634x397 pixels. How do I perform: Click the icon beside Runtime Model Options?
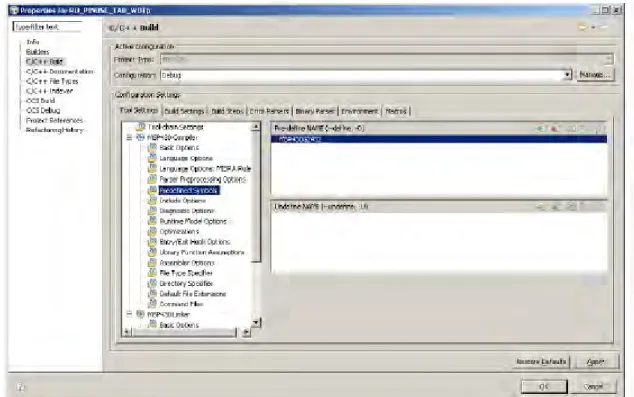click(x=152, y=221)
